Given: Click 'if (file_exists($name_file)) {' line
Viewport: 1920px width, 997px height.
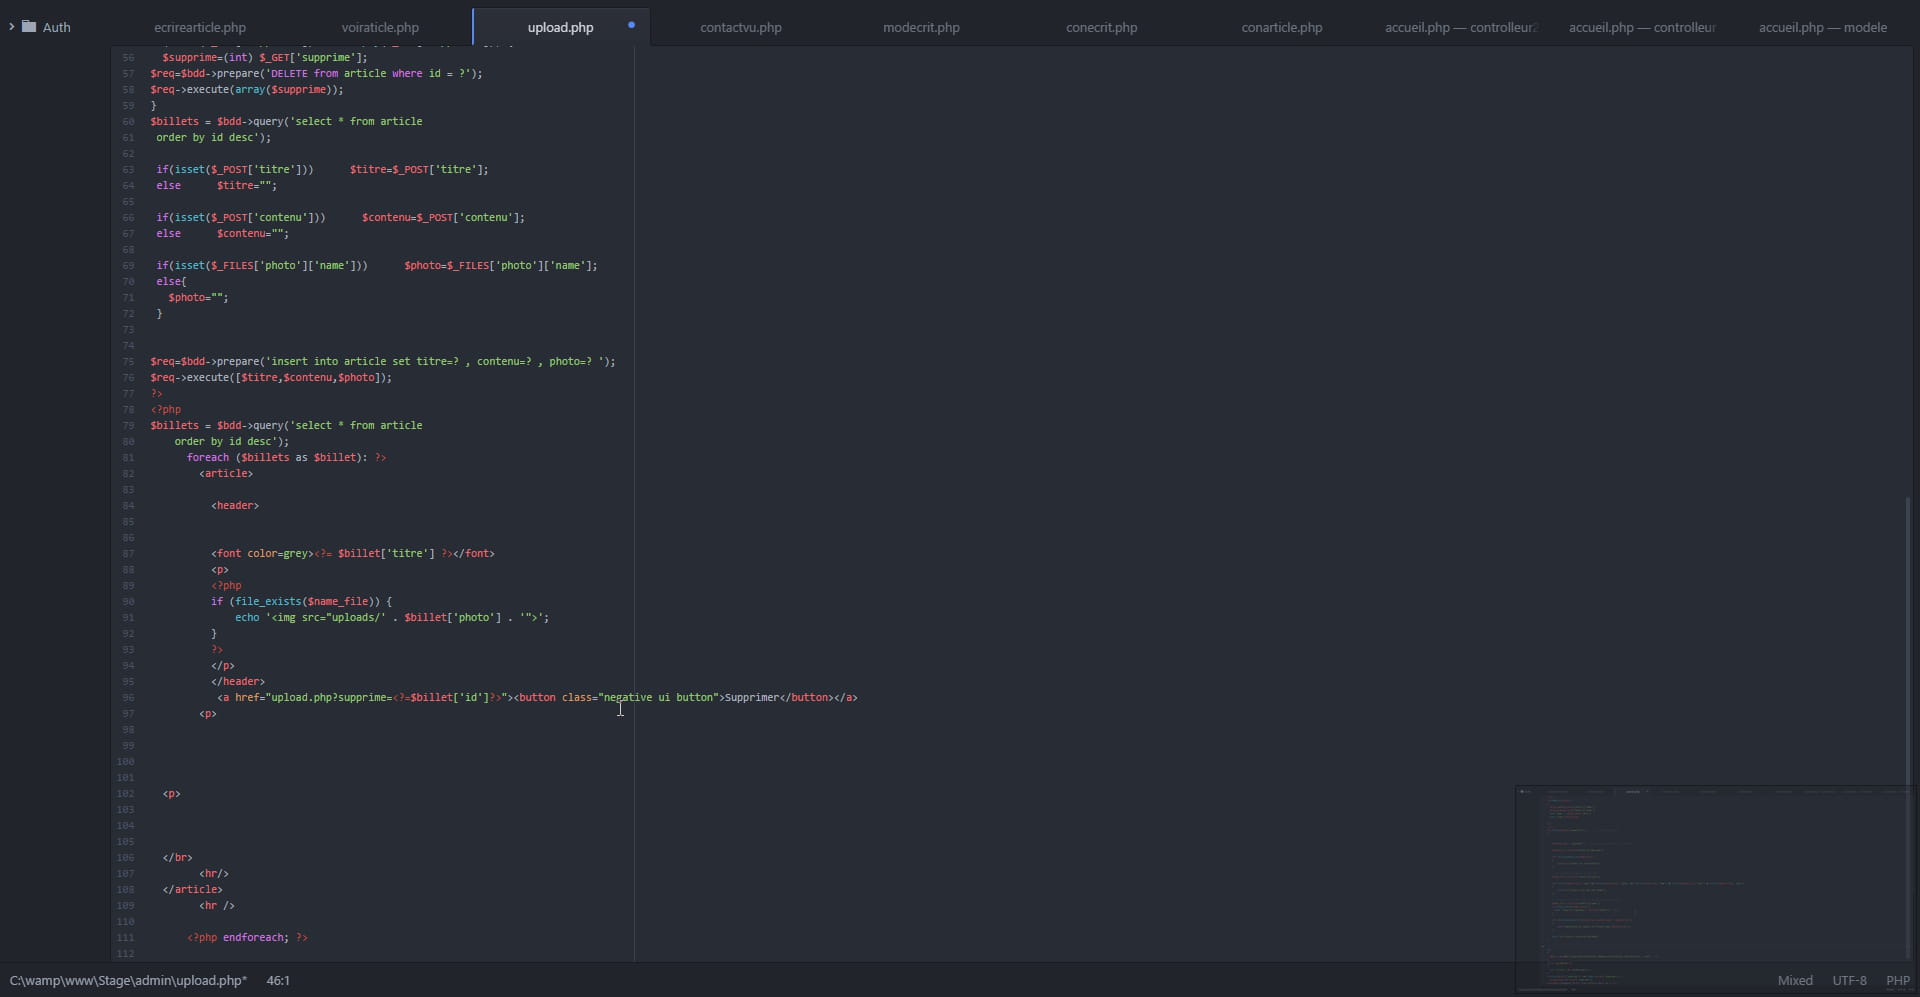Looking at the screenshot, I should 301,601.
